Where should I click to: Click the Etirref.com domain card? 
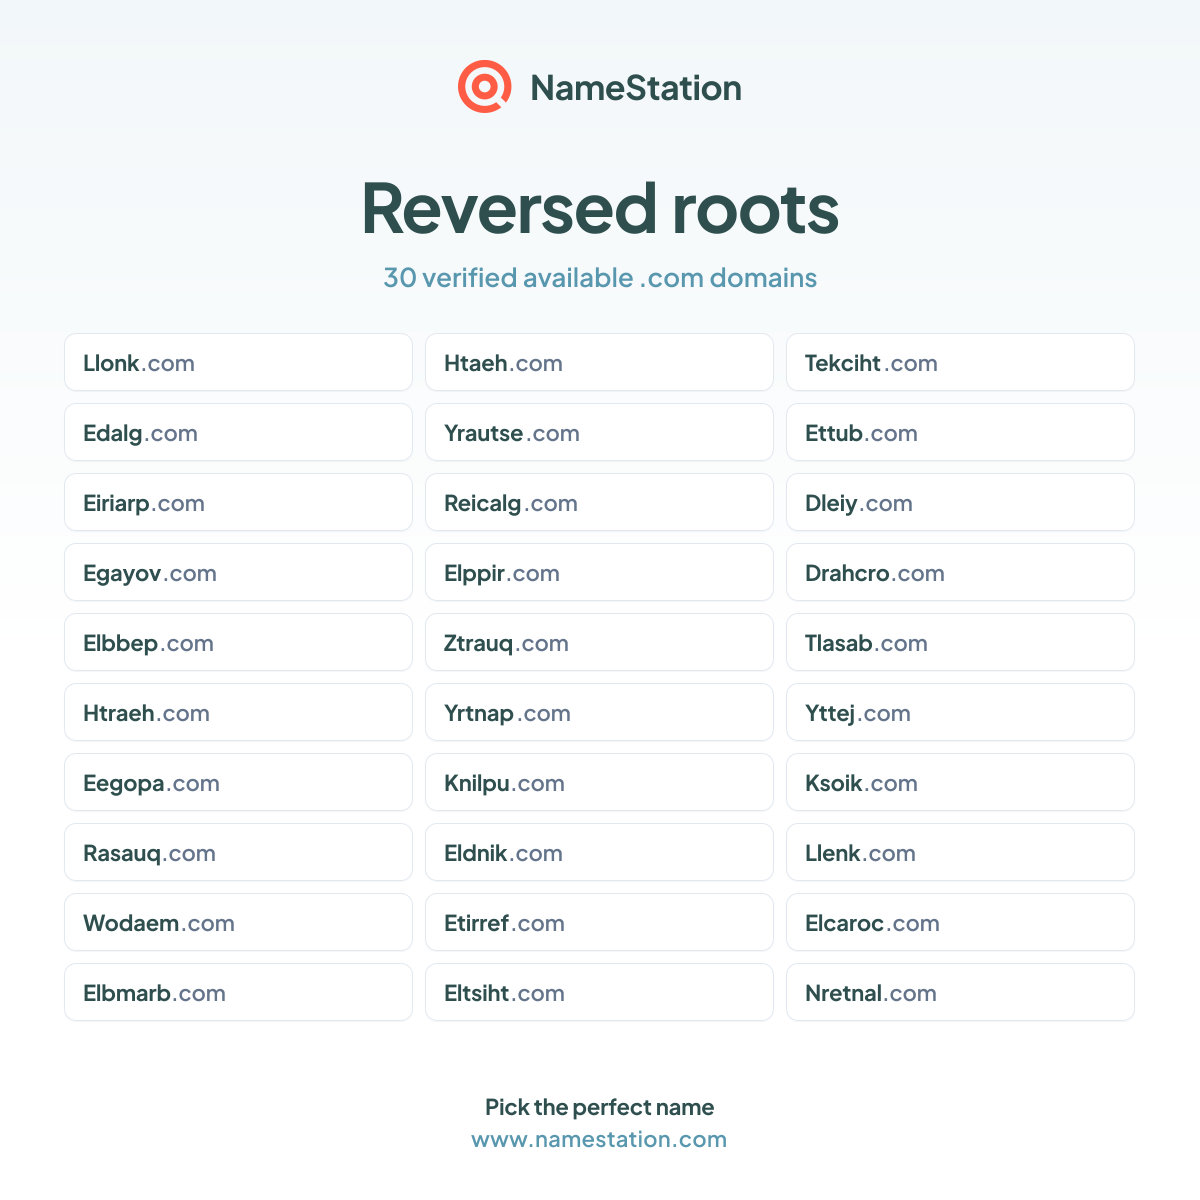click(x=599, y=922)
